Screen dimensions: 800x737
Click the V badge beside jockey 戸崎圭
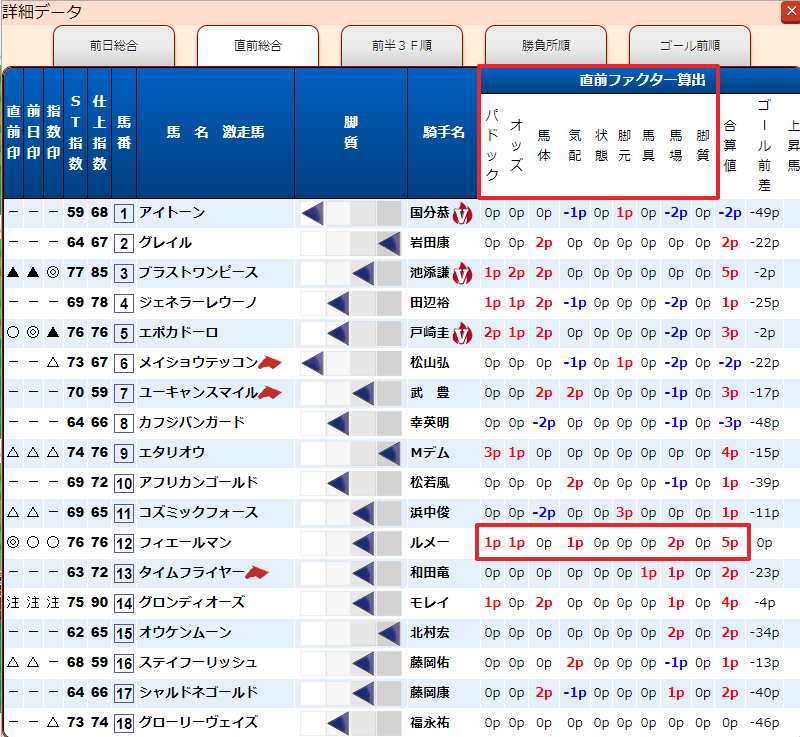(x=463, y=334)
